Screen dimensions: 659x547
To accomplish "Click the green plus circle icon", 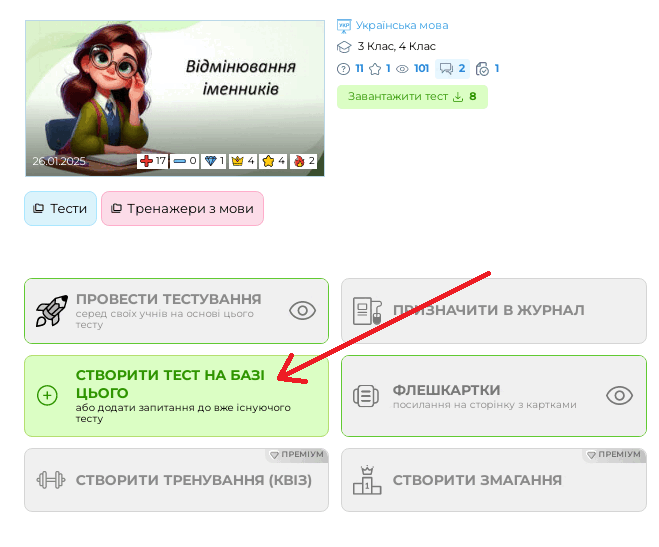I will (47, 395).
